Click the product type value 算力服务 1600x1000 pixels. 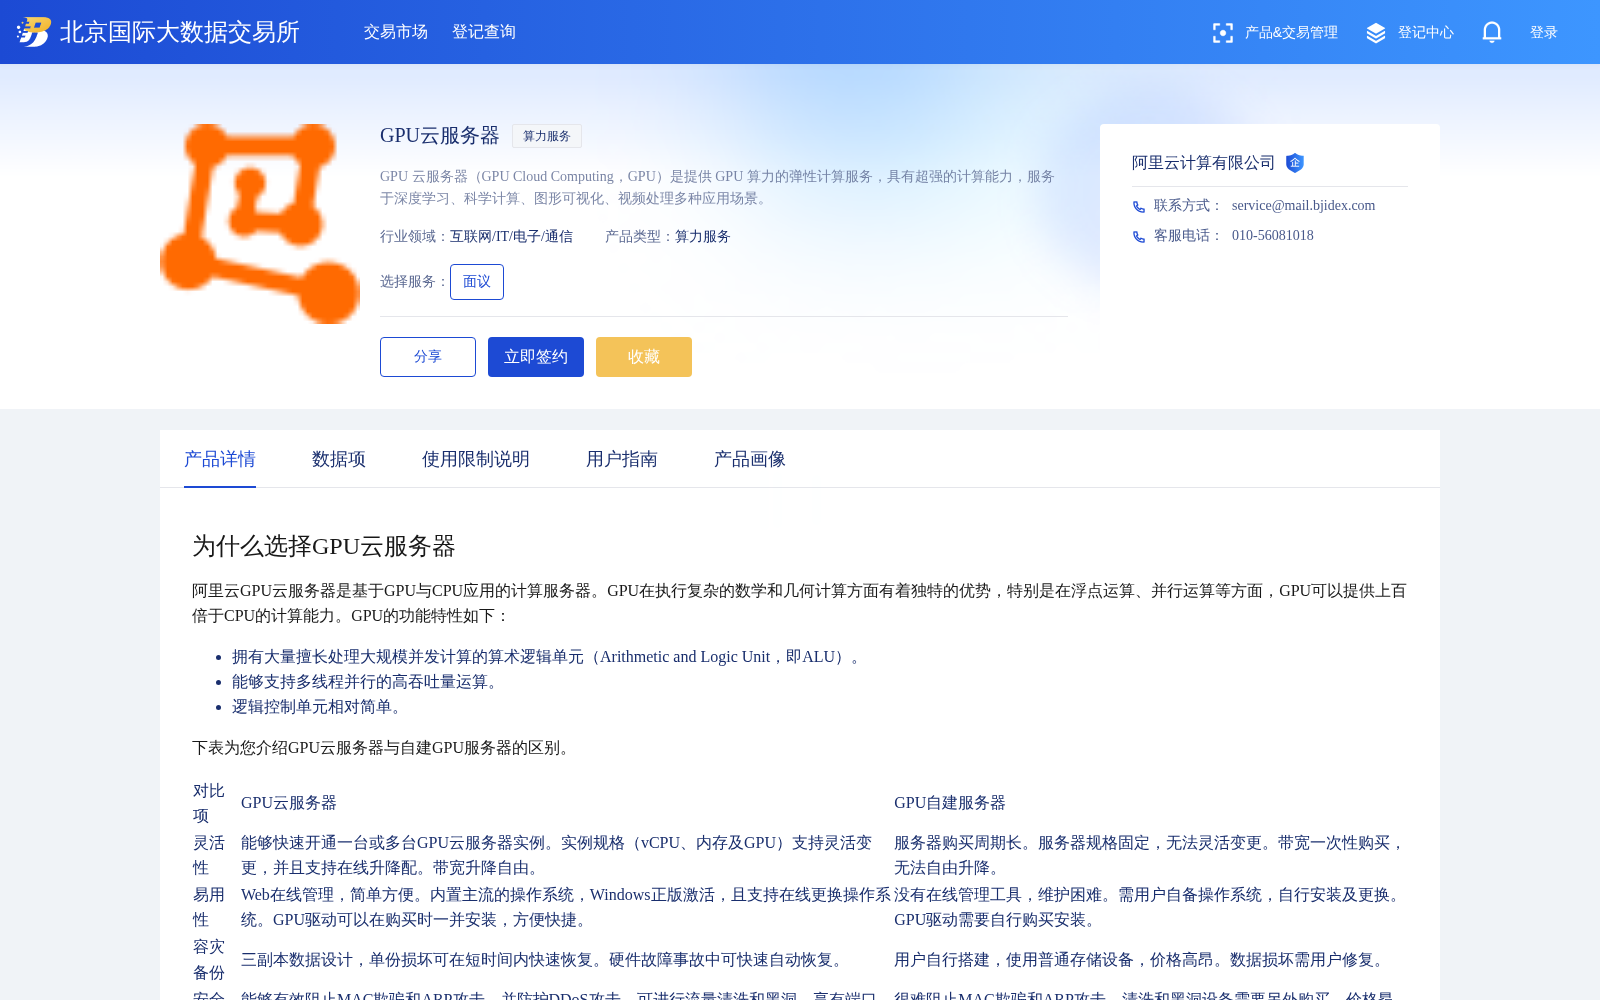[703, 237]
